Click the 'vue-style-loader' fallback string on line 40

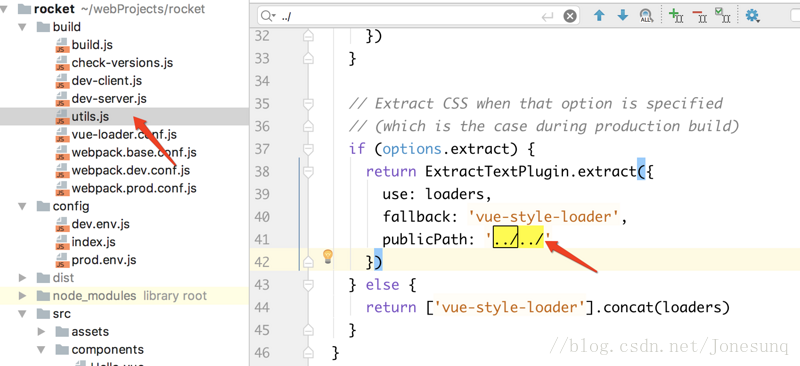(543, 217)
